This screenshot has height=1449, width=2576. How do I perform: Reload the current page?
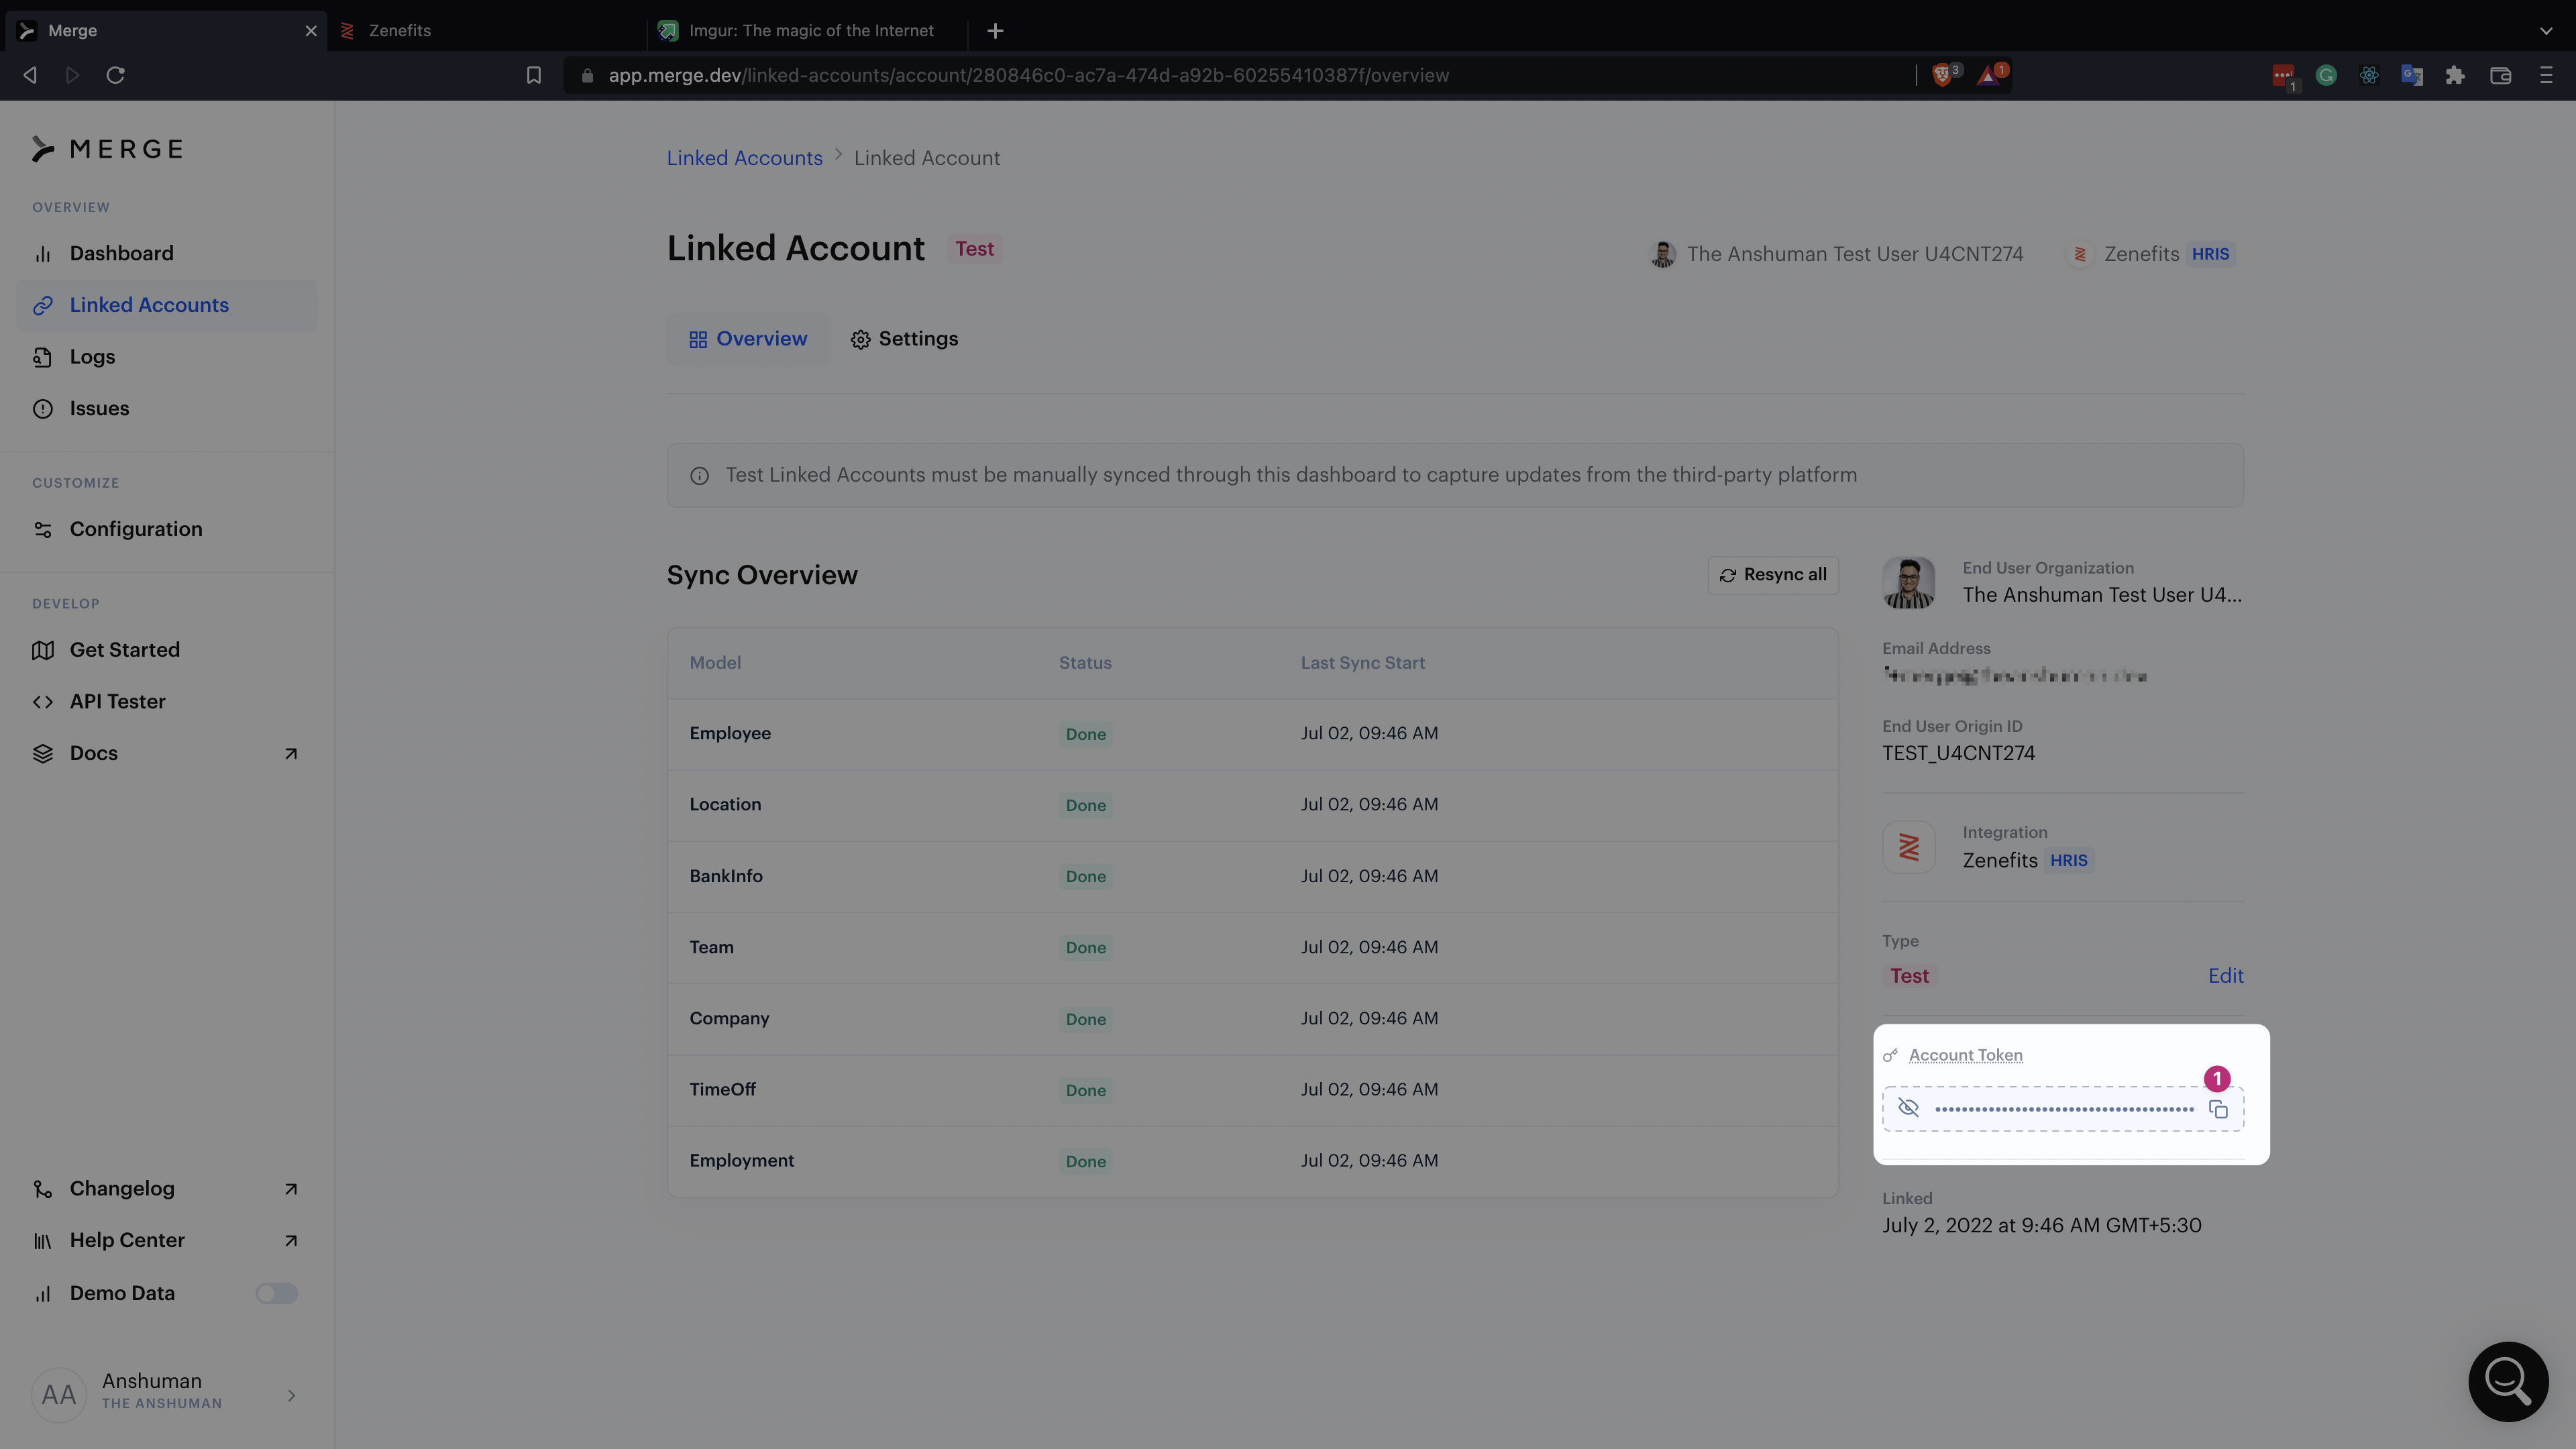[115, 75]
